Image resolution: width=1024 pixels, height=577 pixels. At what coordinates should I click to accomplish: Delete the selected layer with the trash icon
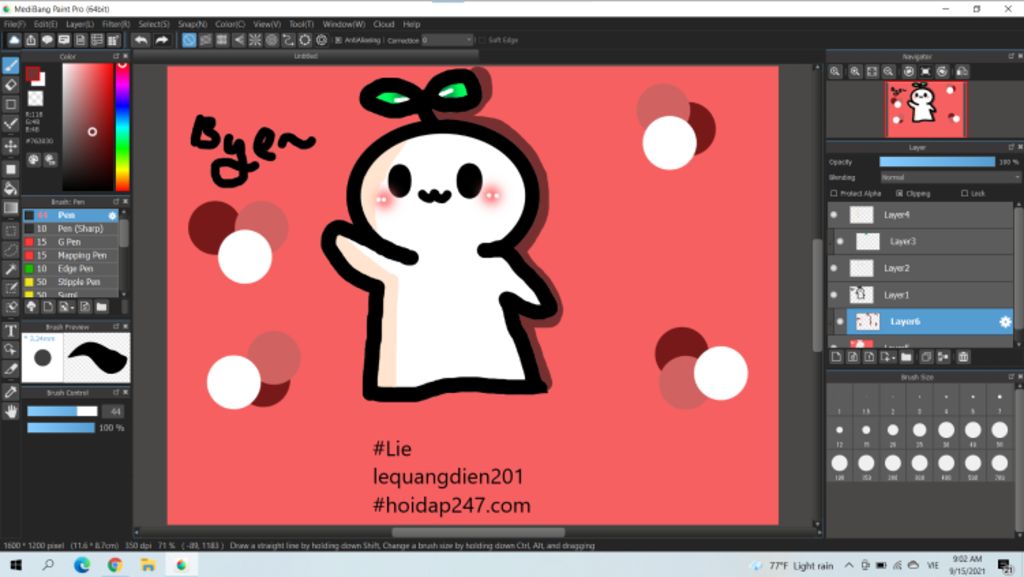[x=963, y=357]
